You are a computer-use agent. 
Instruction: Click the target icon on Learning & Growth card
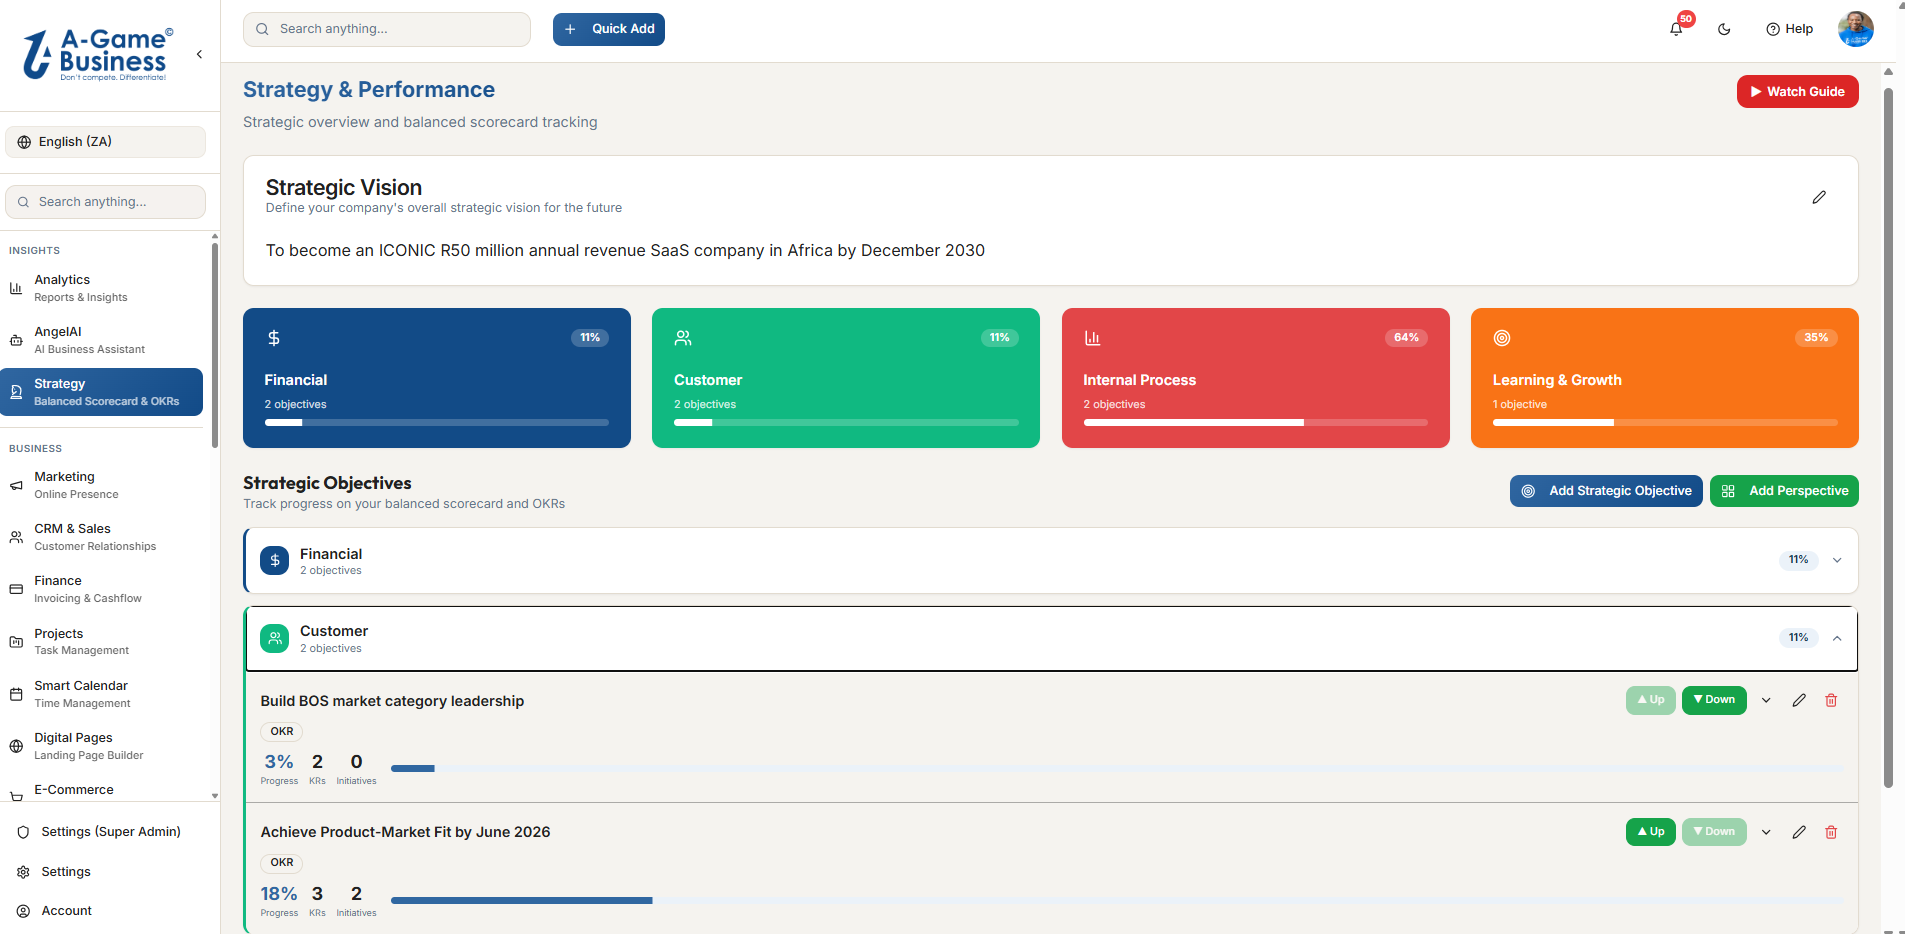[x=1502, y=338]
